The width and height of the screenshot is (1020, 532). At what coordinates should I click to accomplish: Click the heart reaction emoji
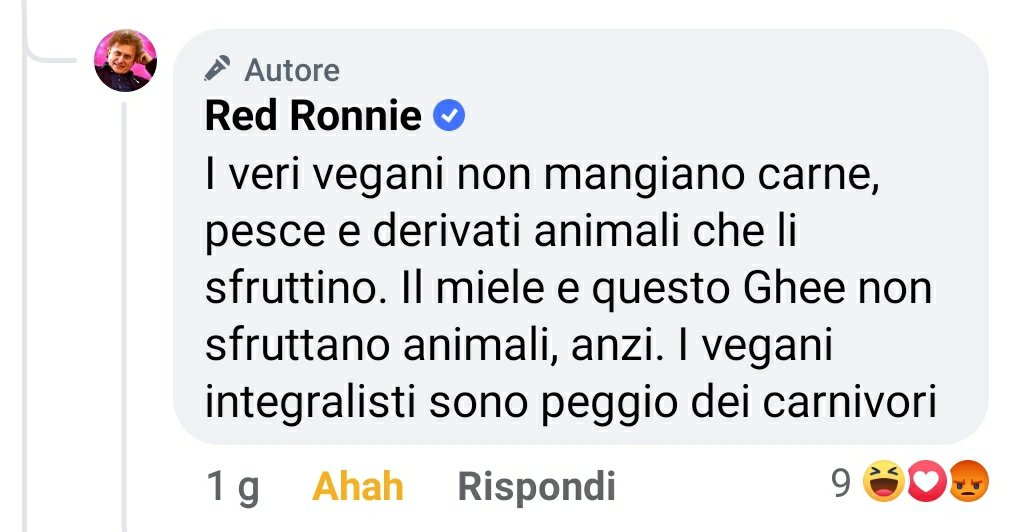pyautogui.click(x=926, y=484)
